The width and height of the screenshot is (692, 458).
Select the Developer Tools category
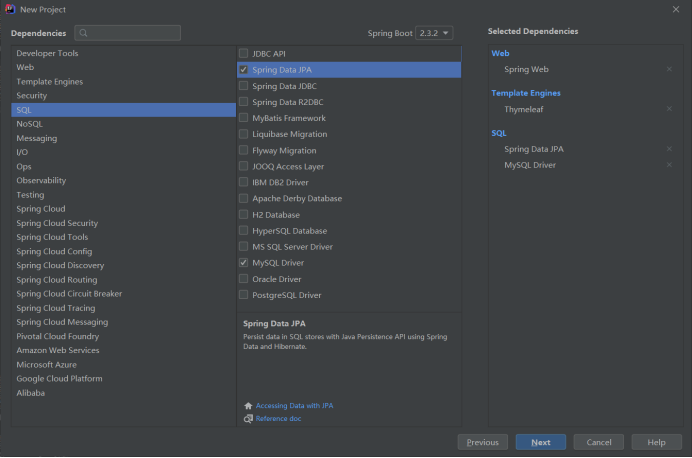click(x=124, y=53)
